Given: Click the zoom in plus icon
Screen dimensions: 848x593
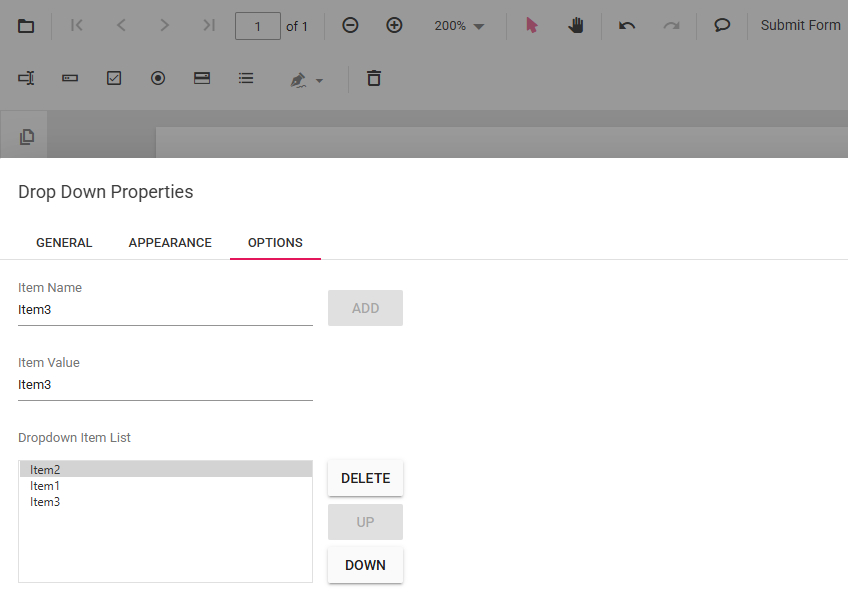Looking at the screenshot, I should pos(394,25).
